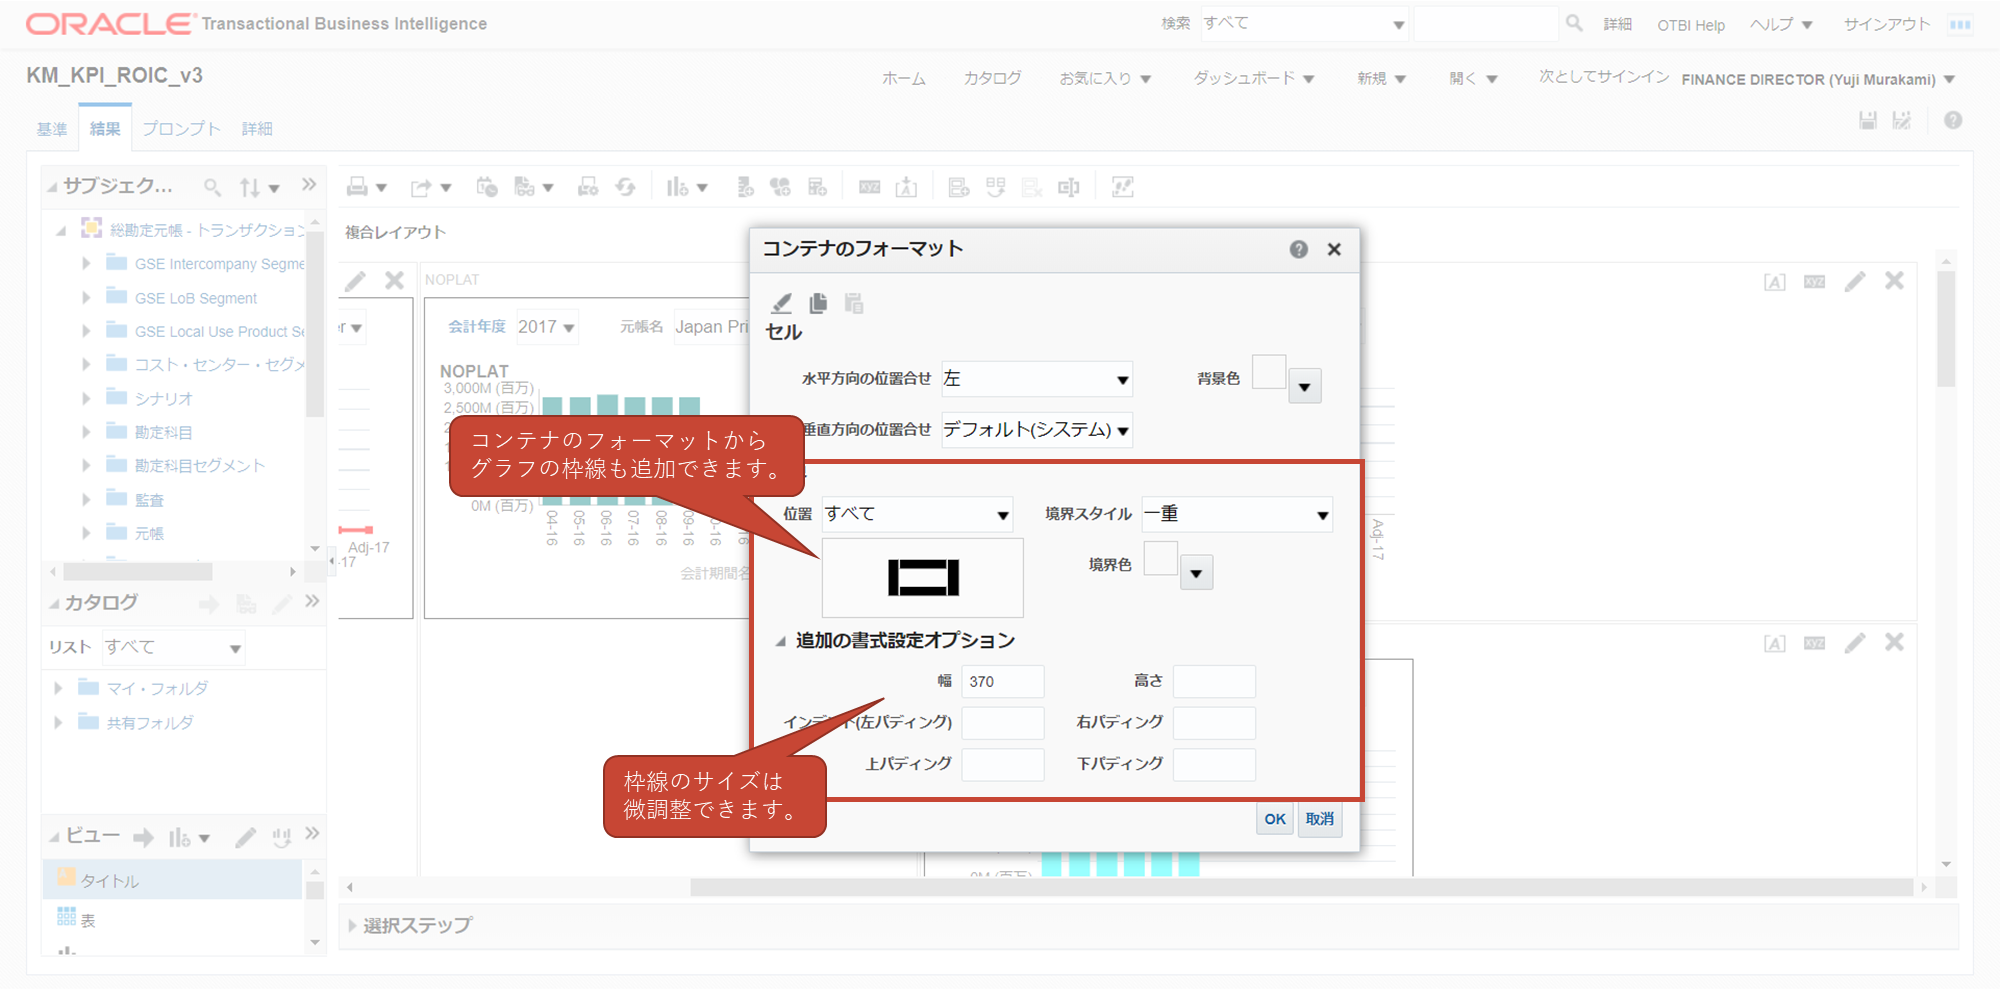This screenshot has height=992, width=2000.
Task: Click the search icon in Subject Areas pane
Action: click(x=212, y=186)
